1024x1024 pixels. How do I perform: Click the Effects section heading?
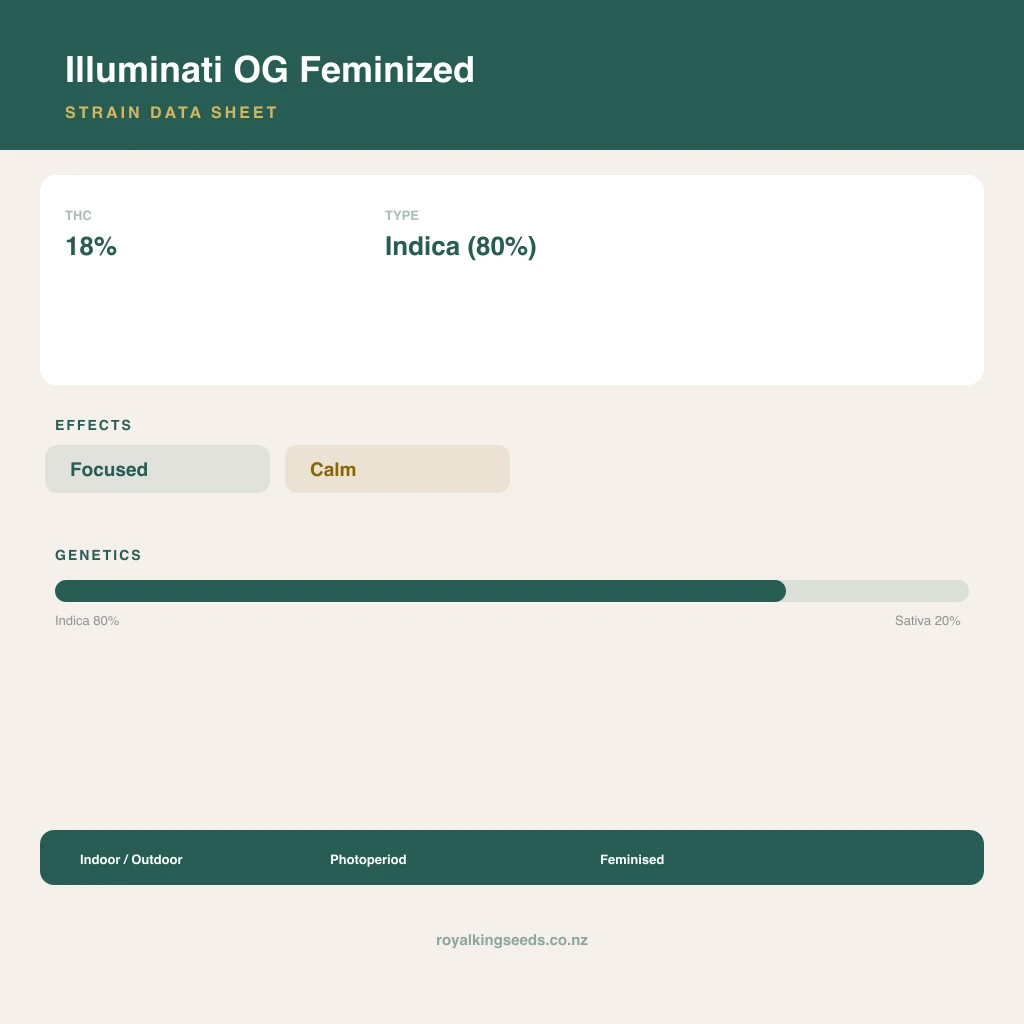[x=93, y=425]
